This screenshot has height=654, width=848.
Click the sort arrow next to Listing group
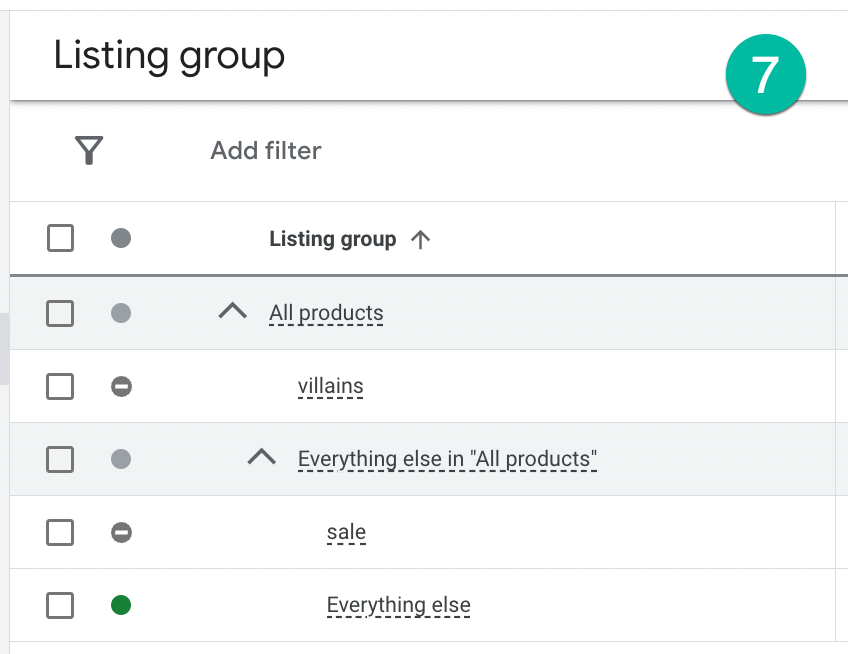click(x=421, y=239)
